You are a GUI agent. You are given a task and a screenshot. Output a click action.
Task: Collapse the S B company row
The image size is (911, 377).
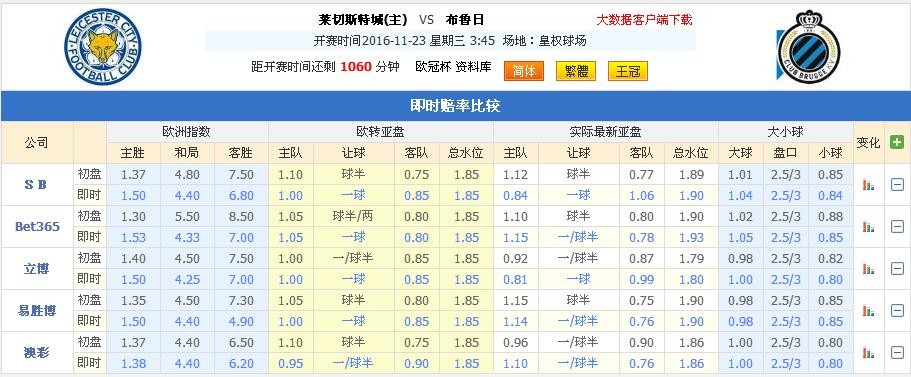[x=897, y=185]
